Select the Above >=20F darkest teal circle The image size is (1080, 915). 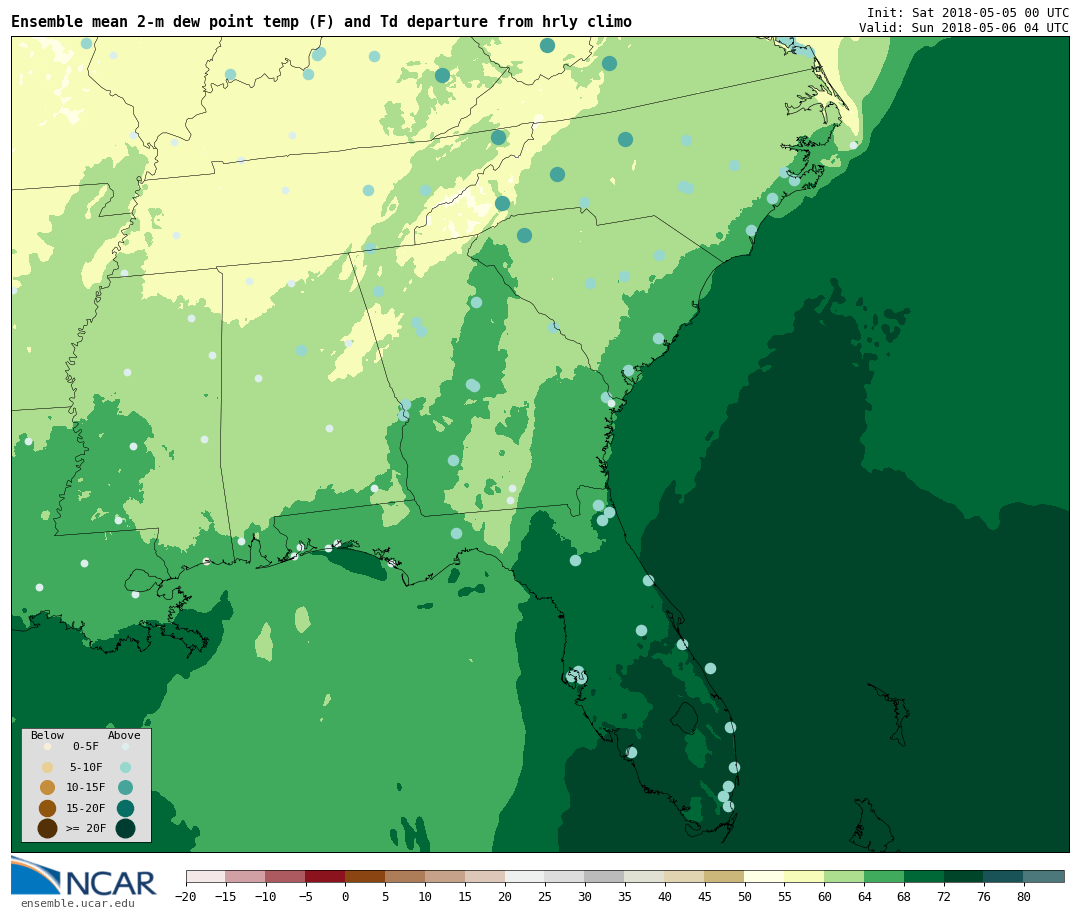pyautogui.click(x=125, y=828)
